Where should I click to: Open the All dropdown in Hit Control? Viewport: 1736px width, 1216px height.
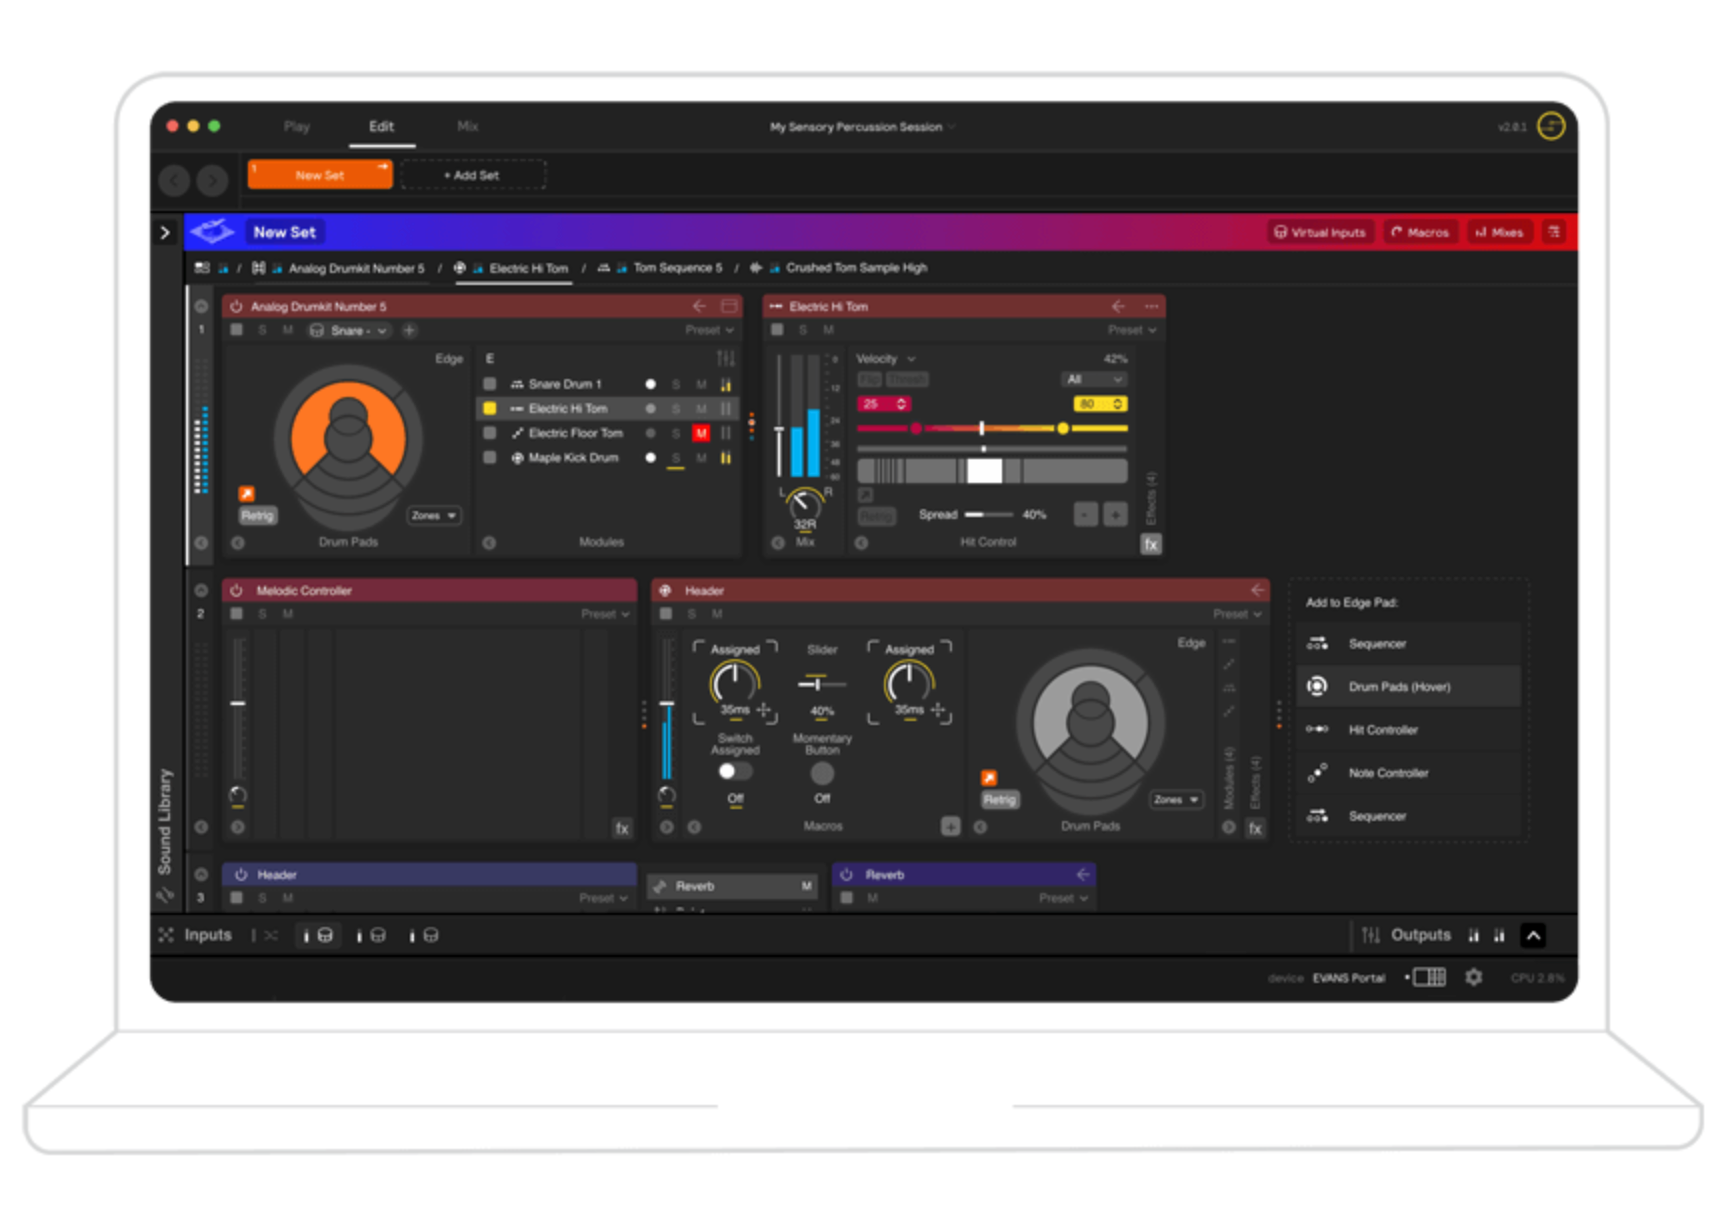[x=1093, y=379]
